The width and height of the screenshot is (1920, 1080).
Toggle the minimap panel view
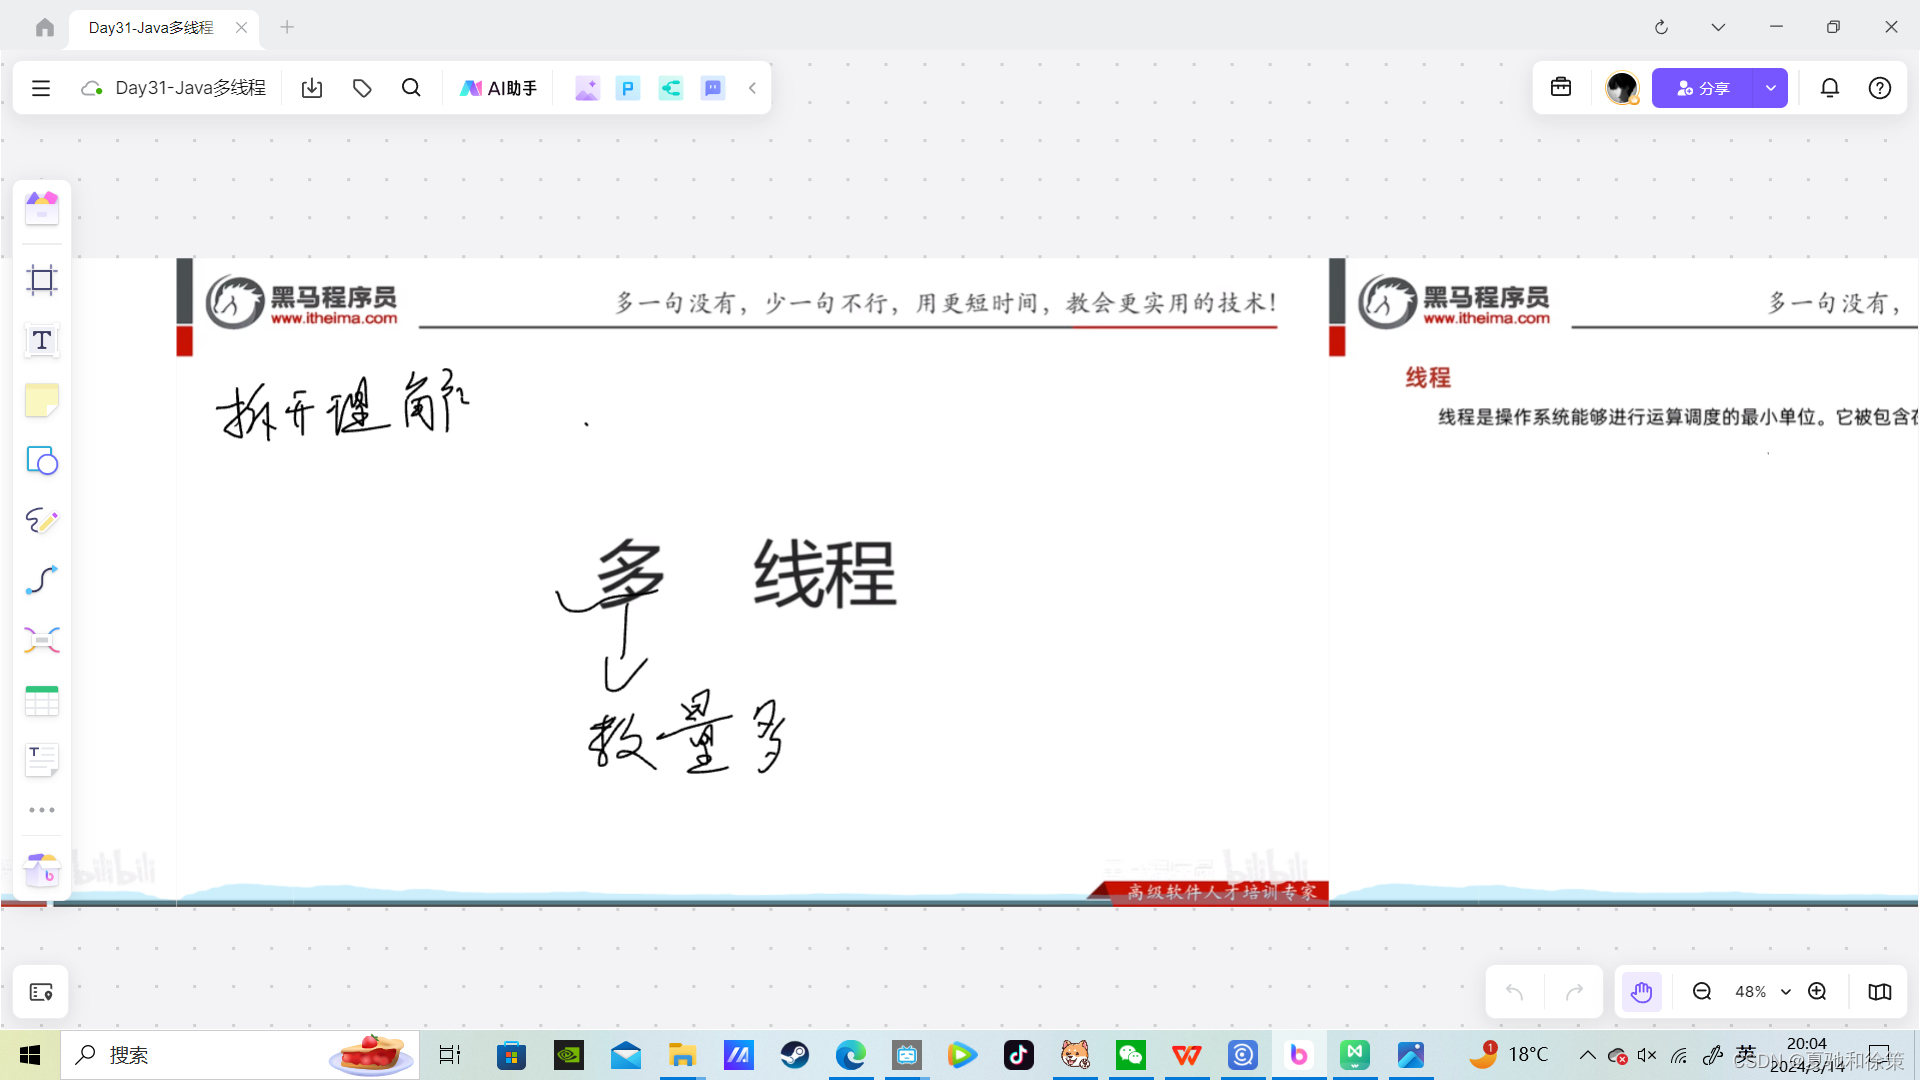(1879, 992)
